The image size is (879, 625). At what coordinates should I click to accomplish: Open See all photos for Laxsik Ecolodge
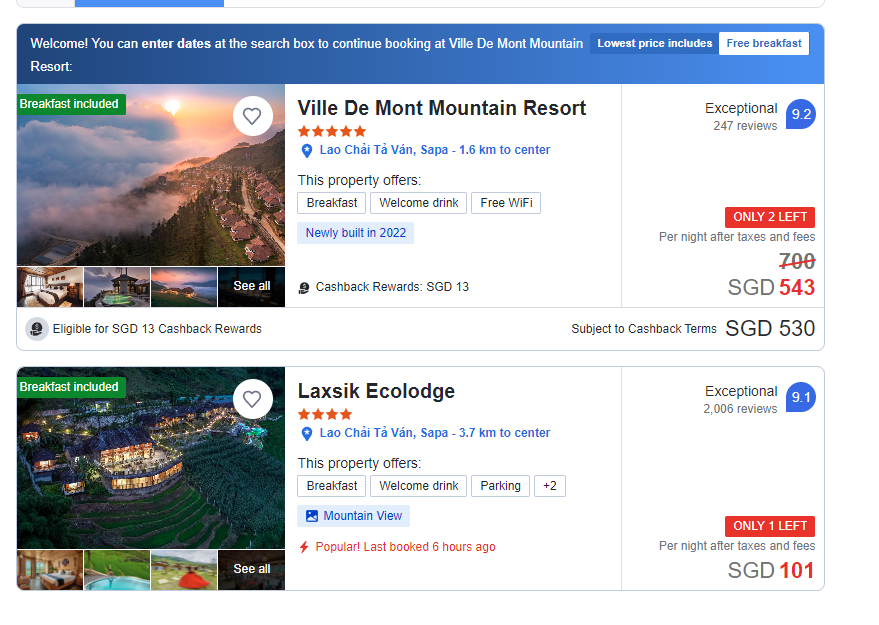pos(251,569)
